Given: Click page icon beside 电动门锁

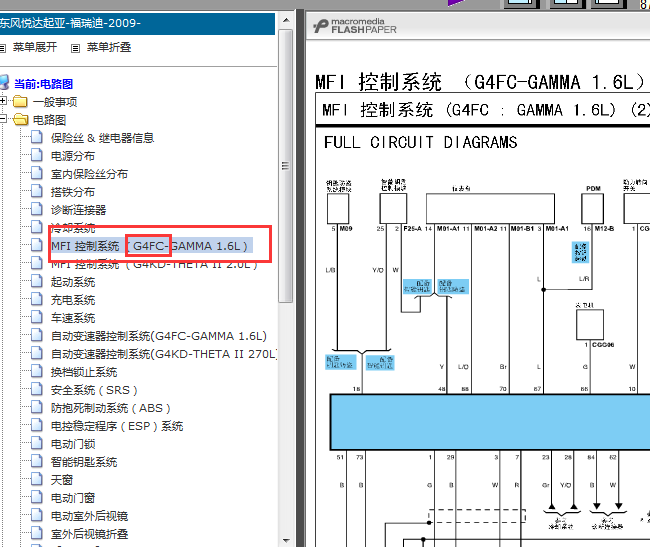Looking at the screenshot, I should tap(37, 443).
